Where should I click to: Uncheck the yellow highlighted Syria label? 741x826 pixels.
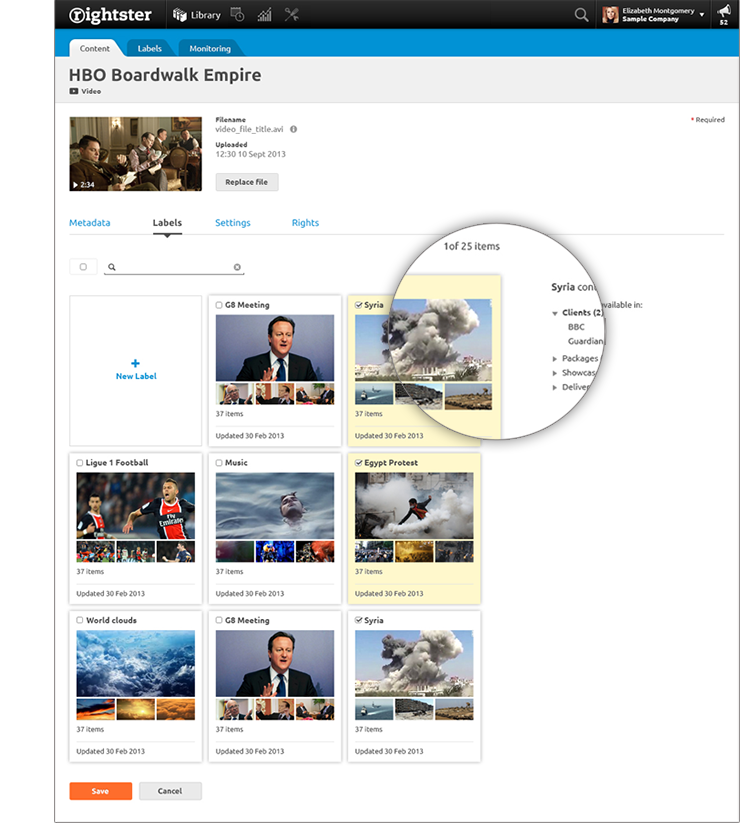pyautogui.click(x=359, y=305)
